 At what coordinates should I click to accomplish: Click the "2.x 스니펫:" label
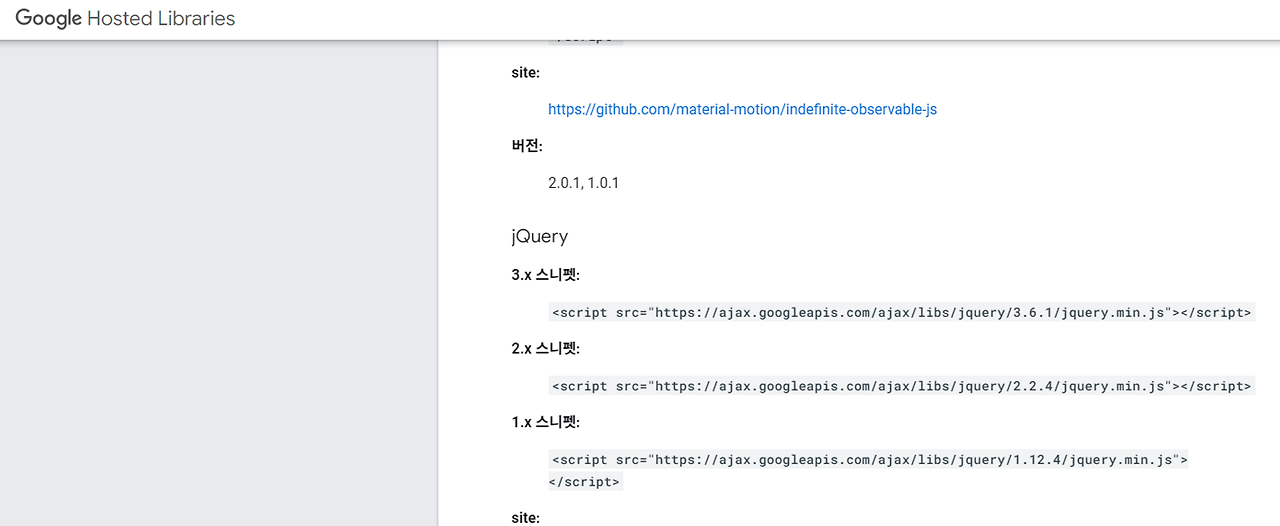(545, 348)
